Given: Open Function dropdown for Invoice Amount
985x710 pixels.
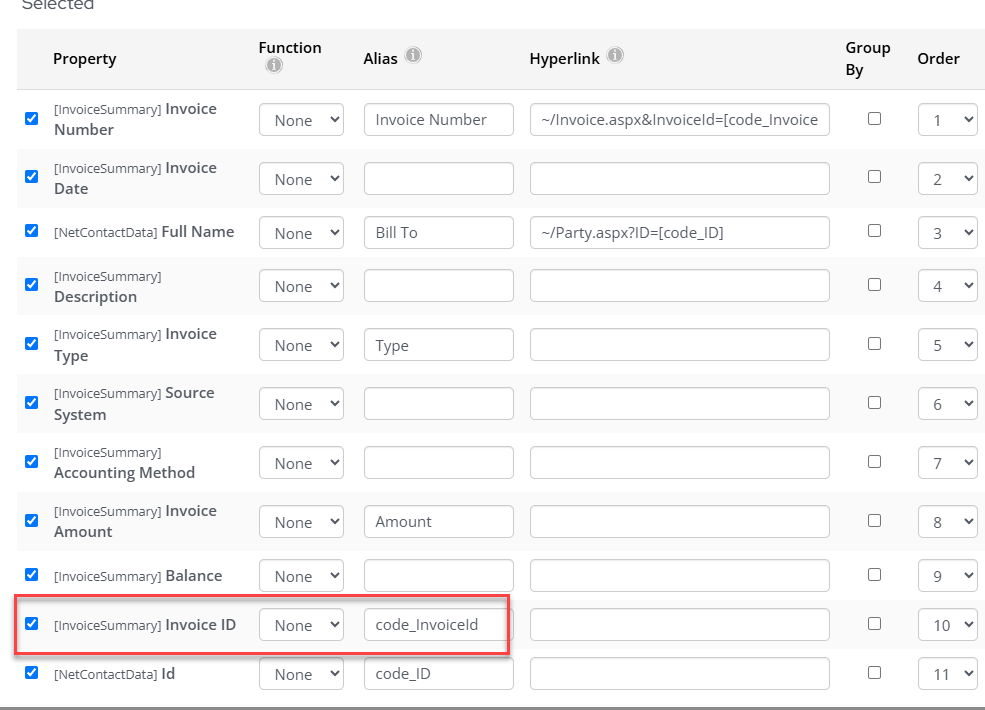Looking at the screenshot, I should click(301, 522).
